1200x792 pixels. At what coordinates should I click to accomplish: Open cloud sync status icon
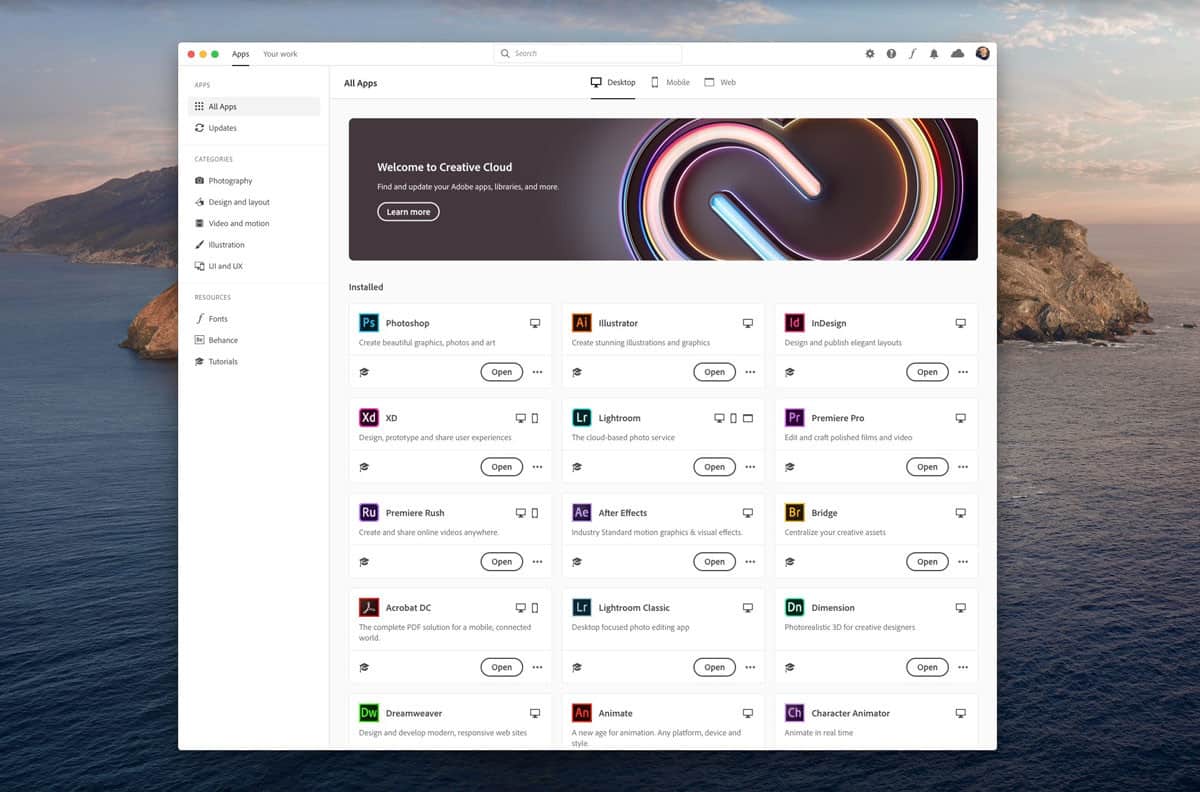957,54
